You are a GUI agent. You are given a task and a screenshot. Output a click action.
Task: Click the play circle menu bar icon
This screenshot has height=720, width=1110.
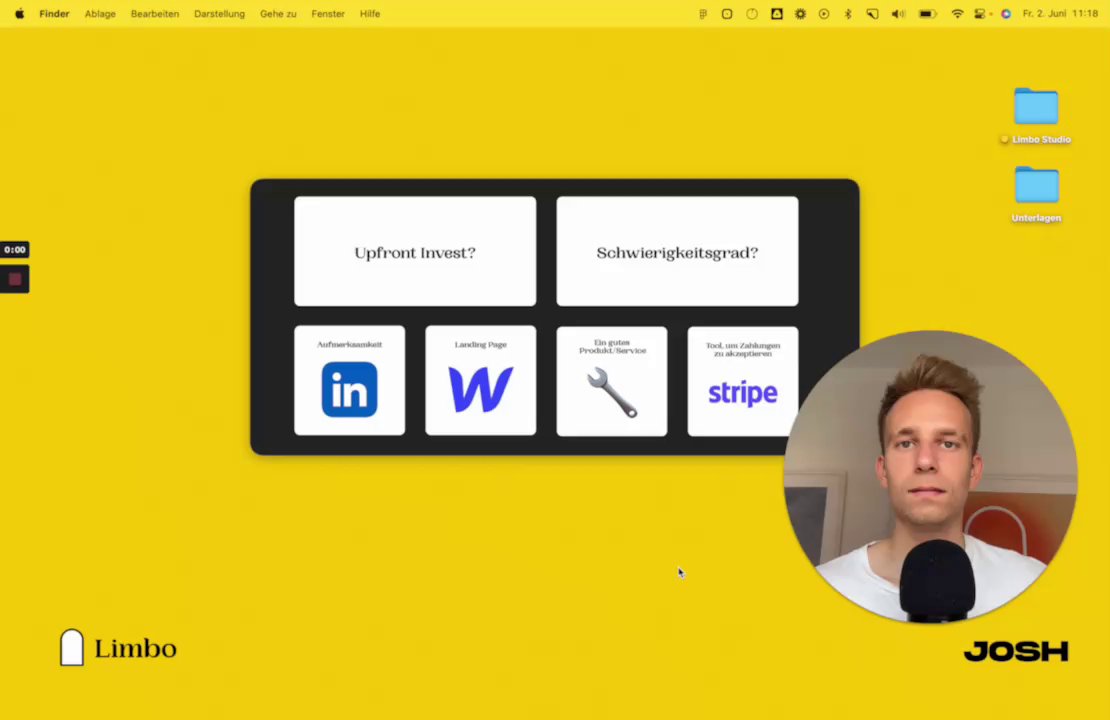point(824,13)
